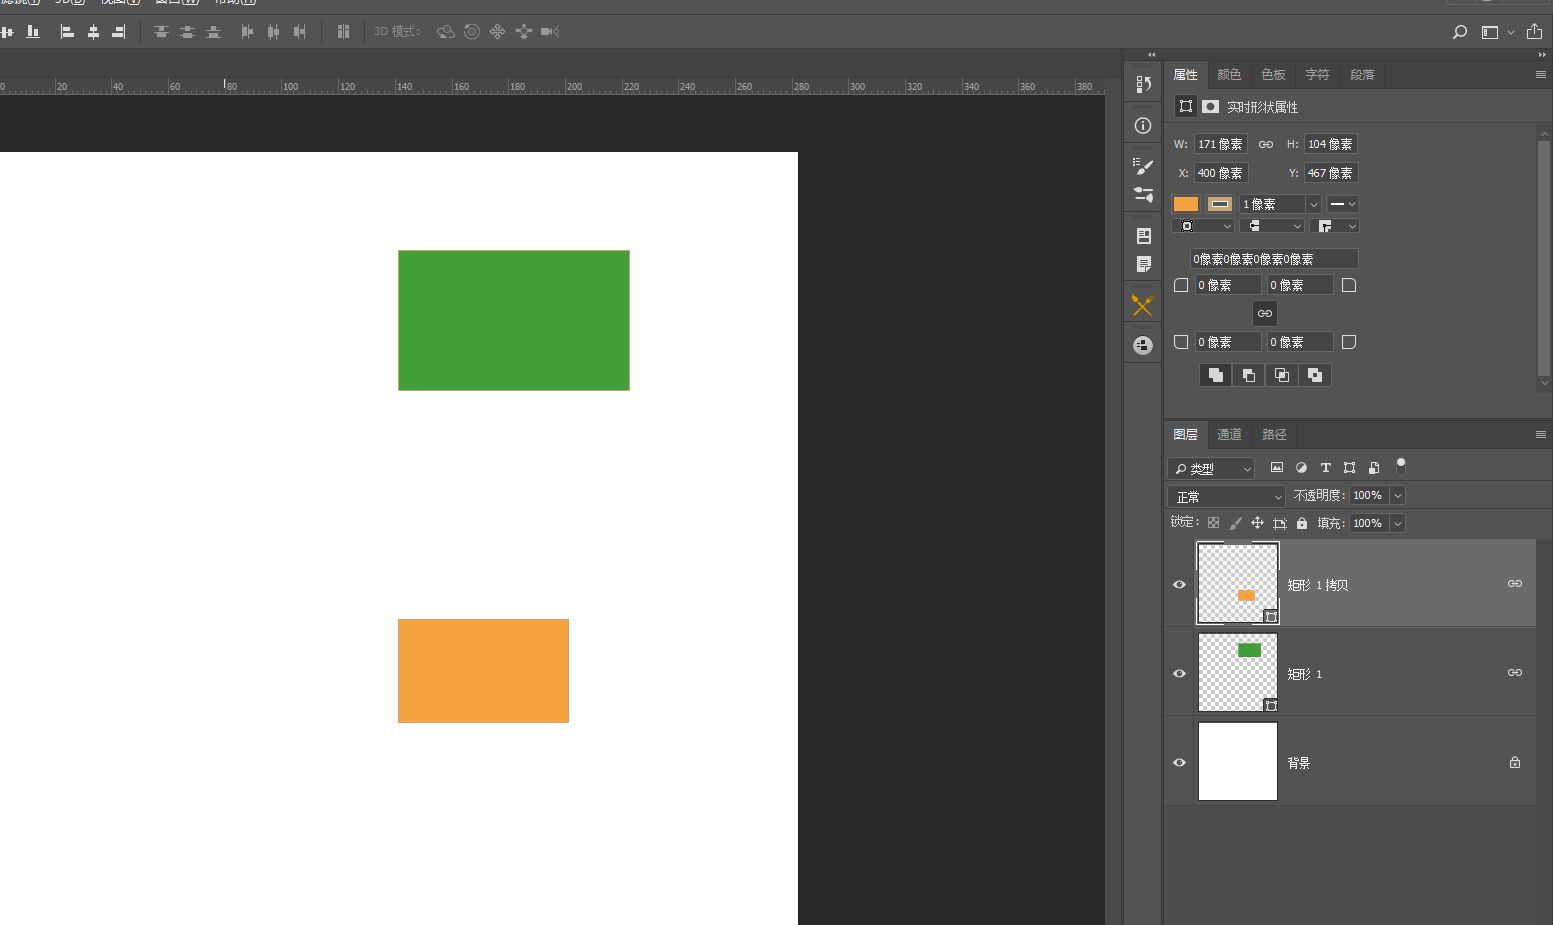Open the Brush settings panel icon
This screenshot has width=1553, height=925.
pyautogui.click(x=1143, y=167)
